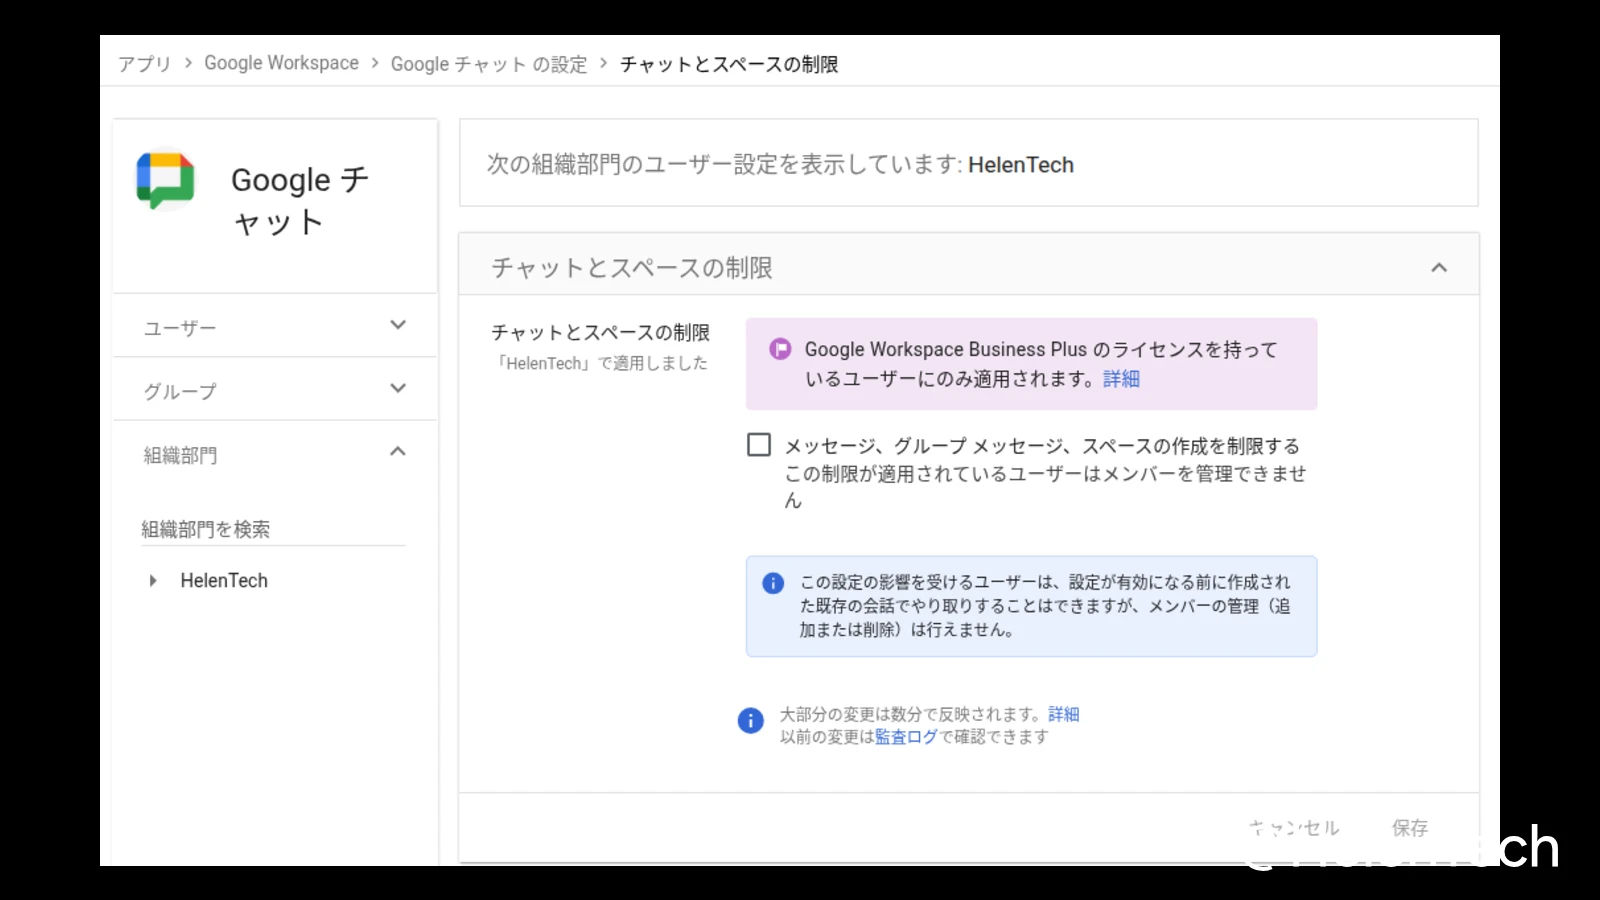The width and height of the screenshot is (1600, 900).
Task: Click the 「HelenTech」で適用しました text
Action: coord(603,363)
